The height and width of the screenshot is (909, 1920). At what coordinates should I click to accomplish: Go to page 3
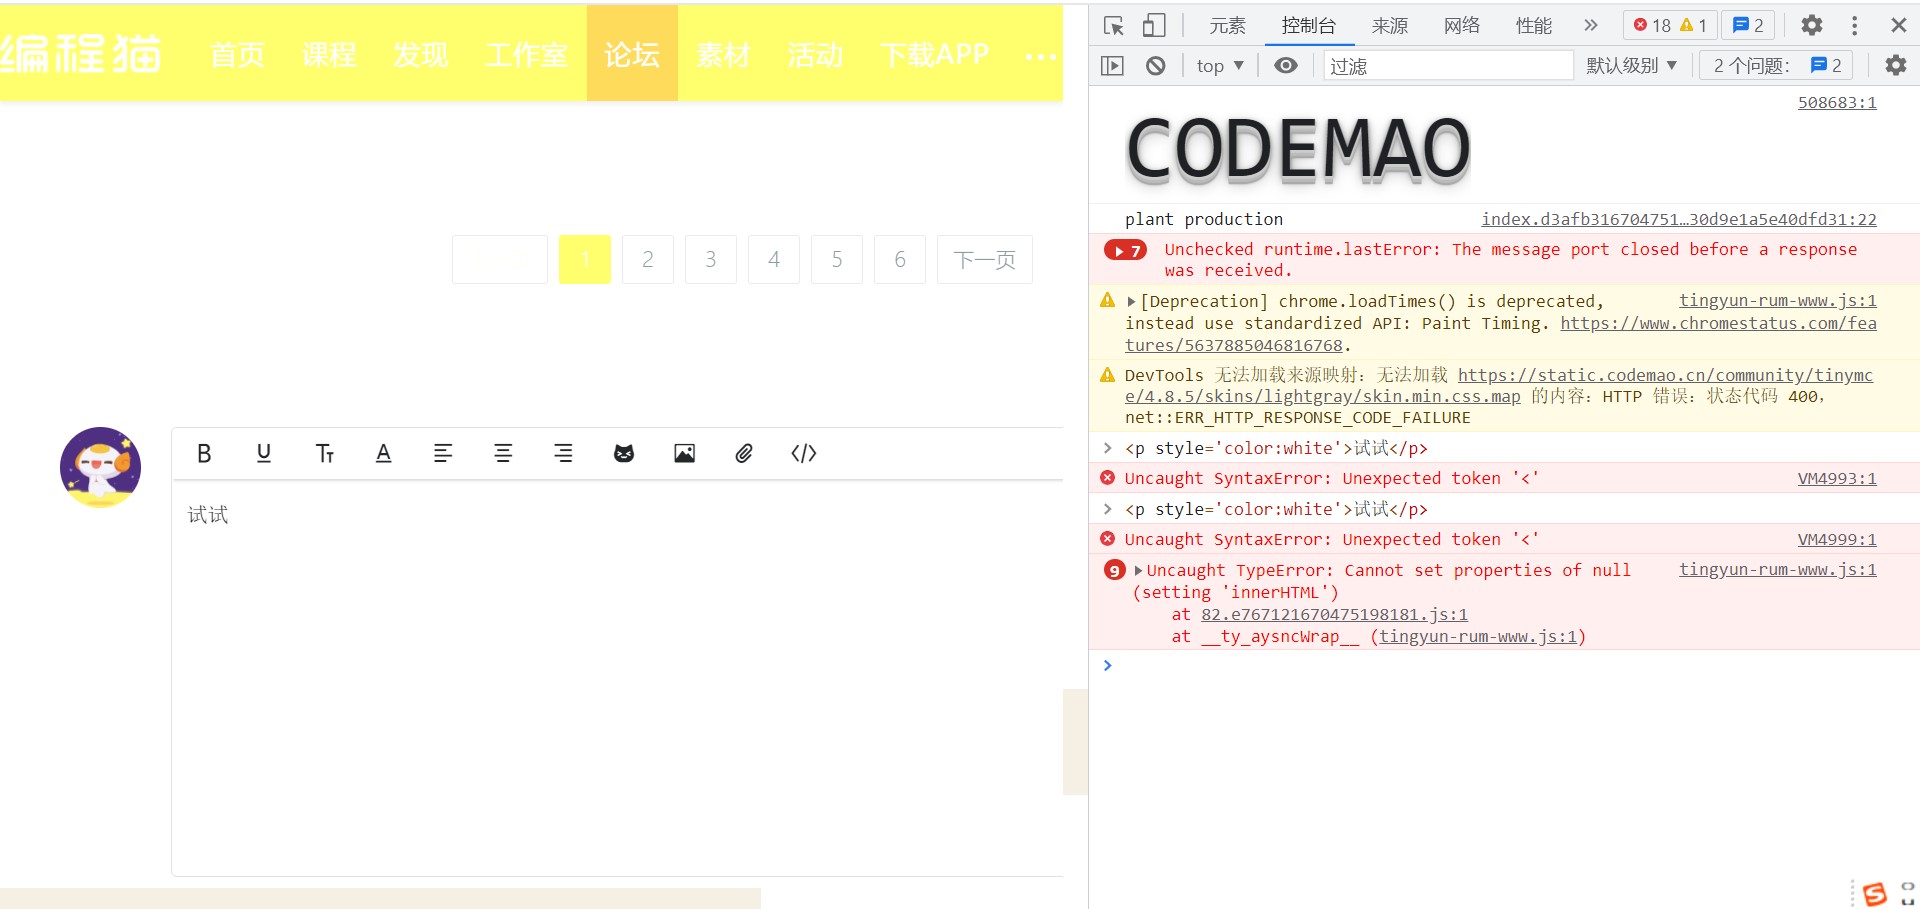(x=711, y=260)
